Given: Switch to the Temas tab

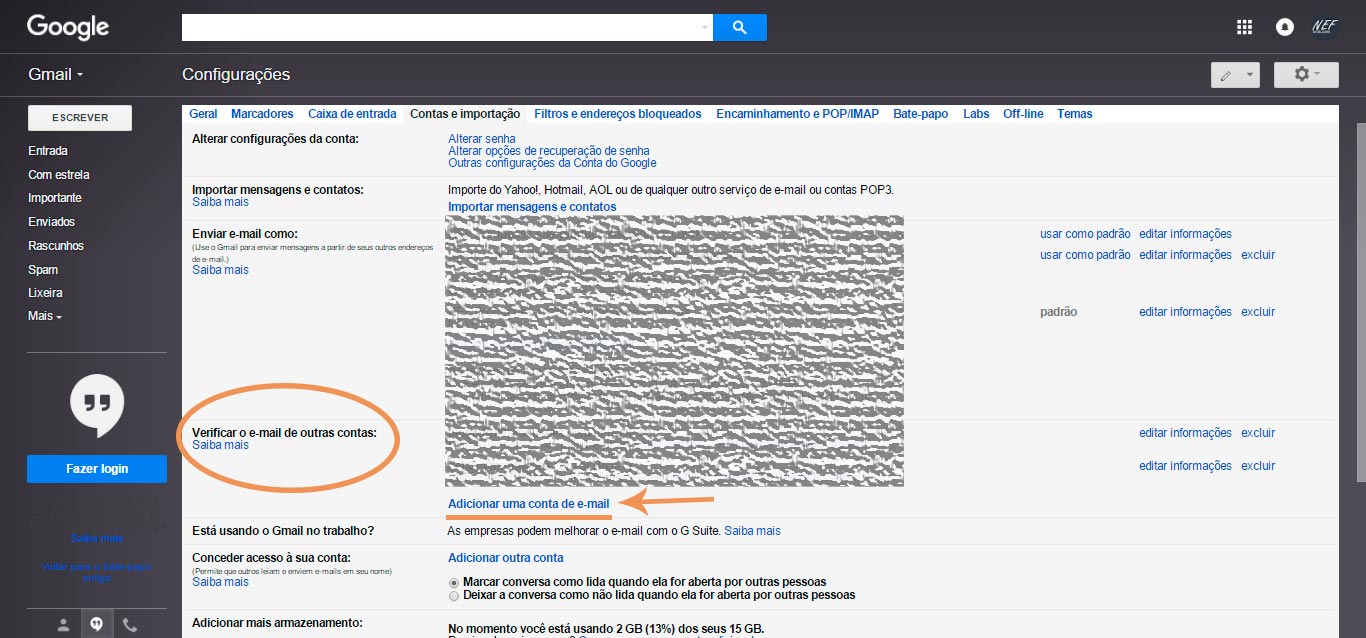Looking at the screenshot, I should coord(1075,114).
